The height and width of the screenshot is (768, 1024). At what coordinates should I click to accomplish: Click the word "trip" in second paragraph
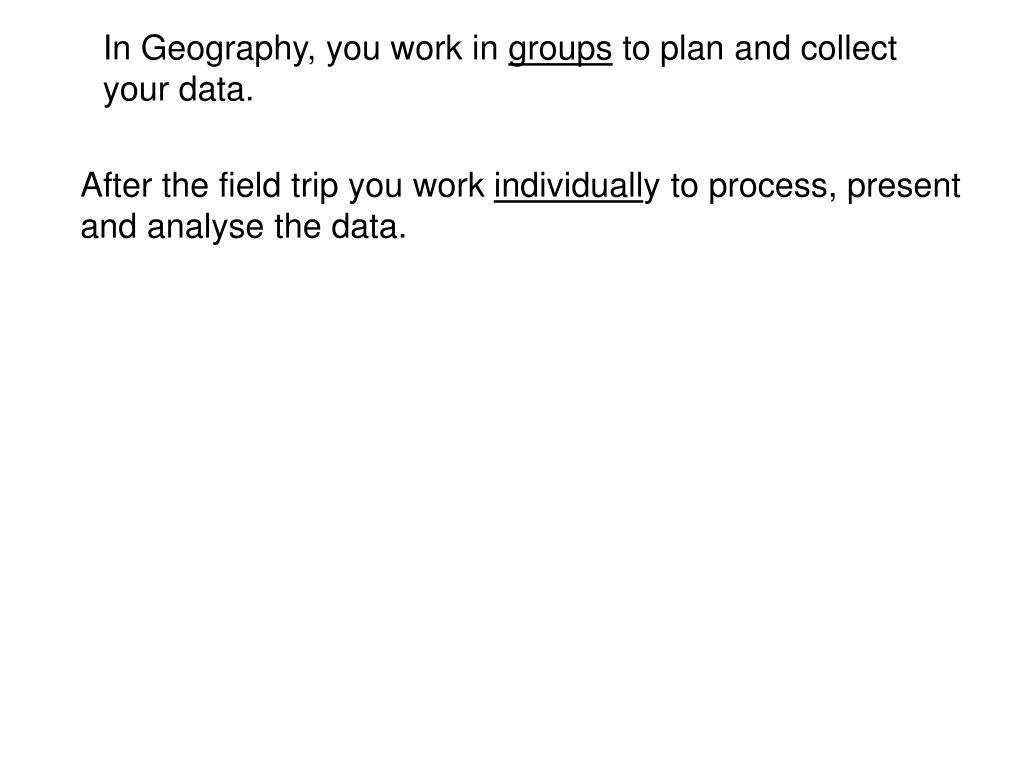pos(314,187)
